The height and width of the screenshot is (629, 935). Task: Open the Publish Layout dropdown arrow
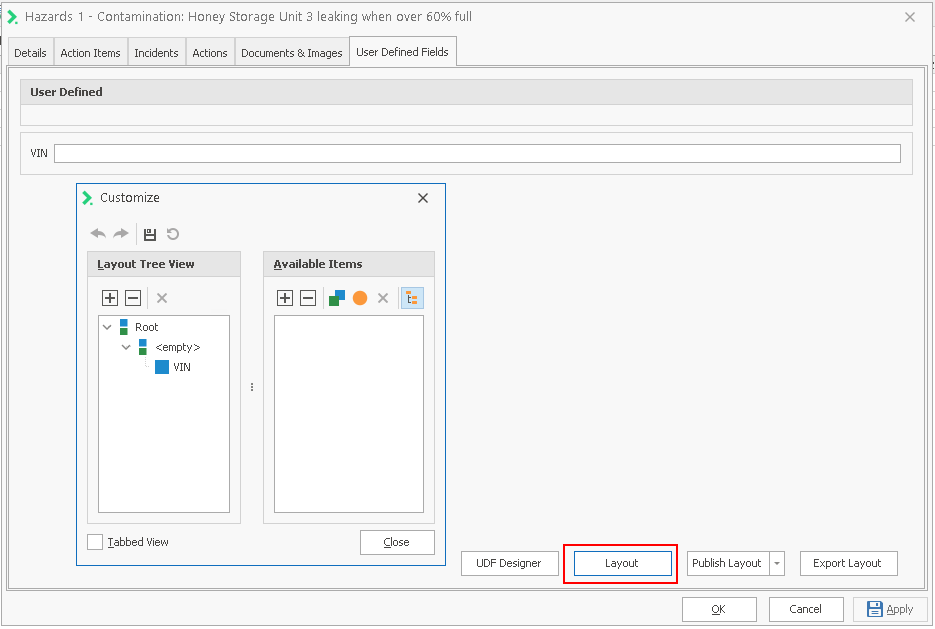tap(777, 563)
